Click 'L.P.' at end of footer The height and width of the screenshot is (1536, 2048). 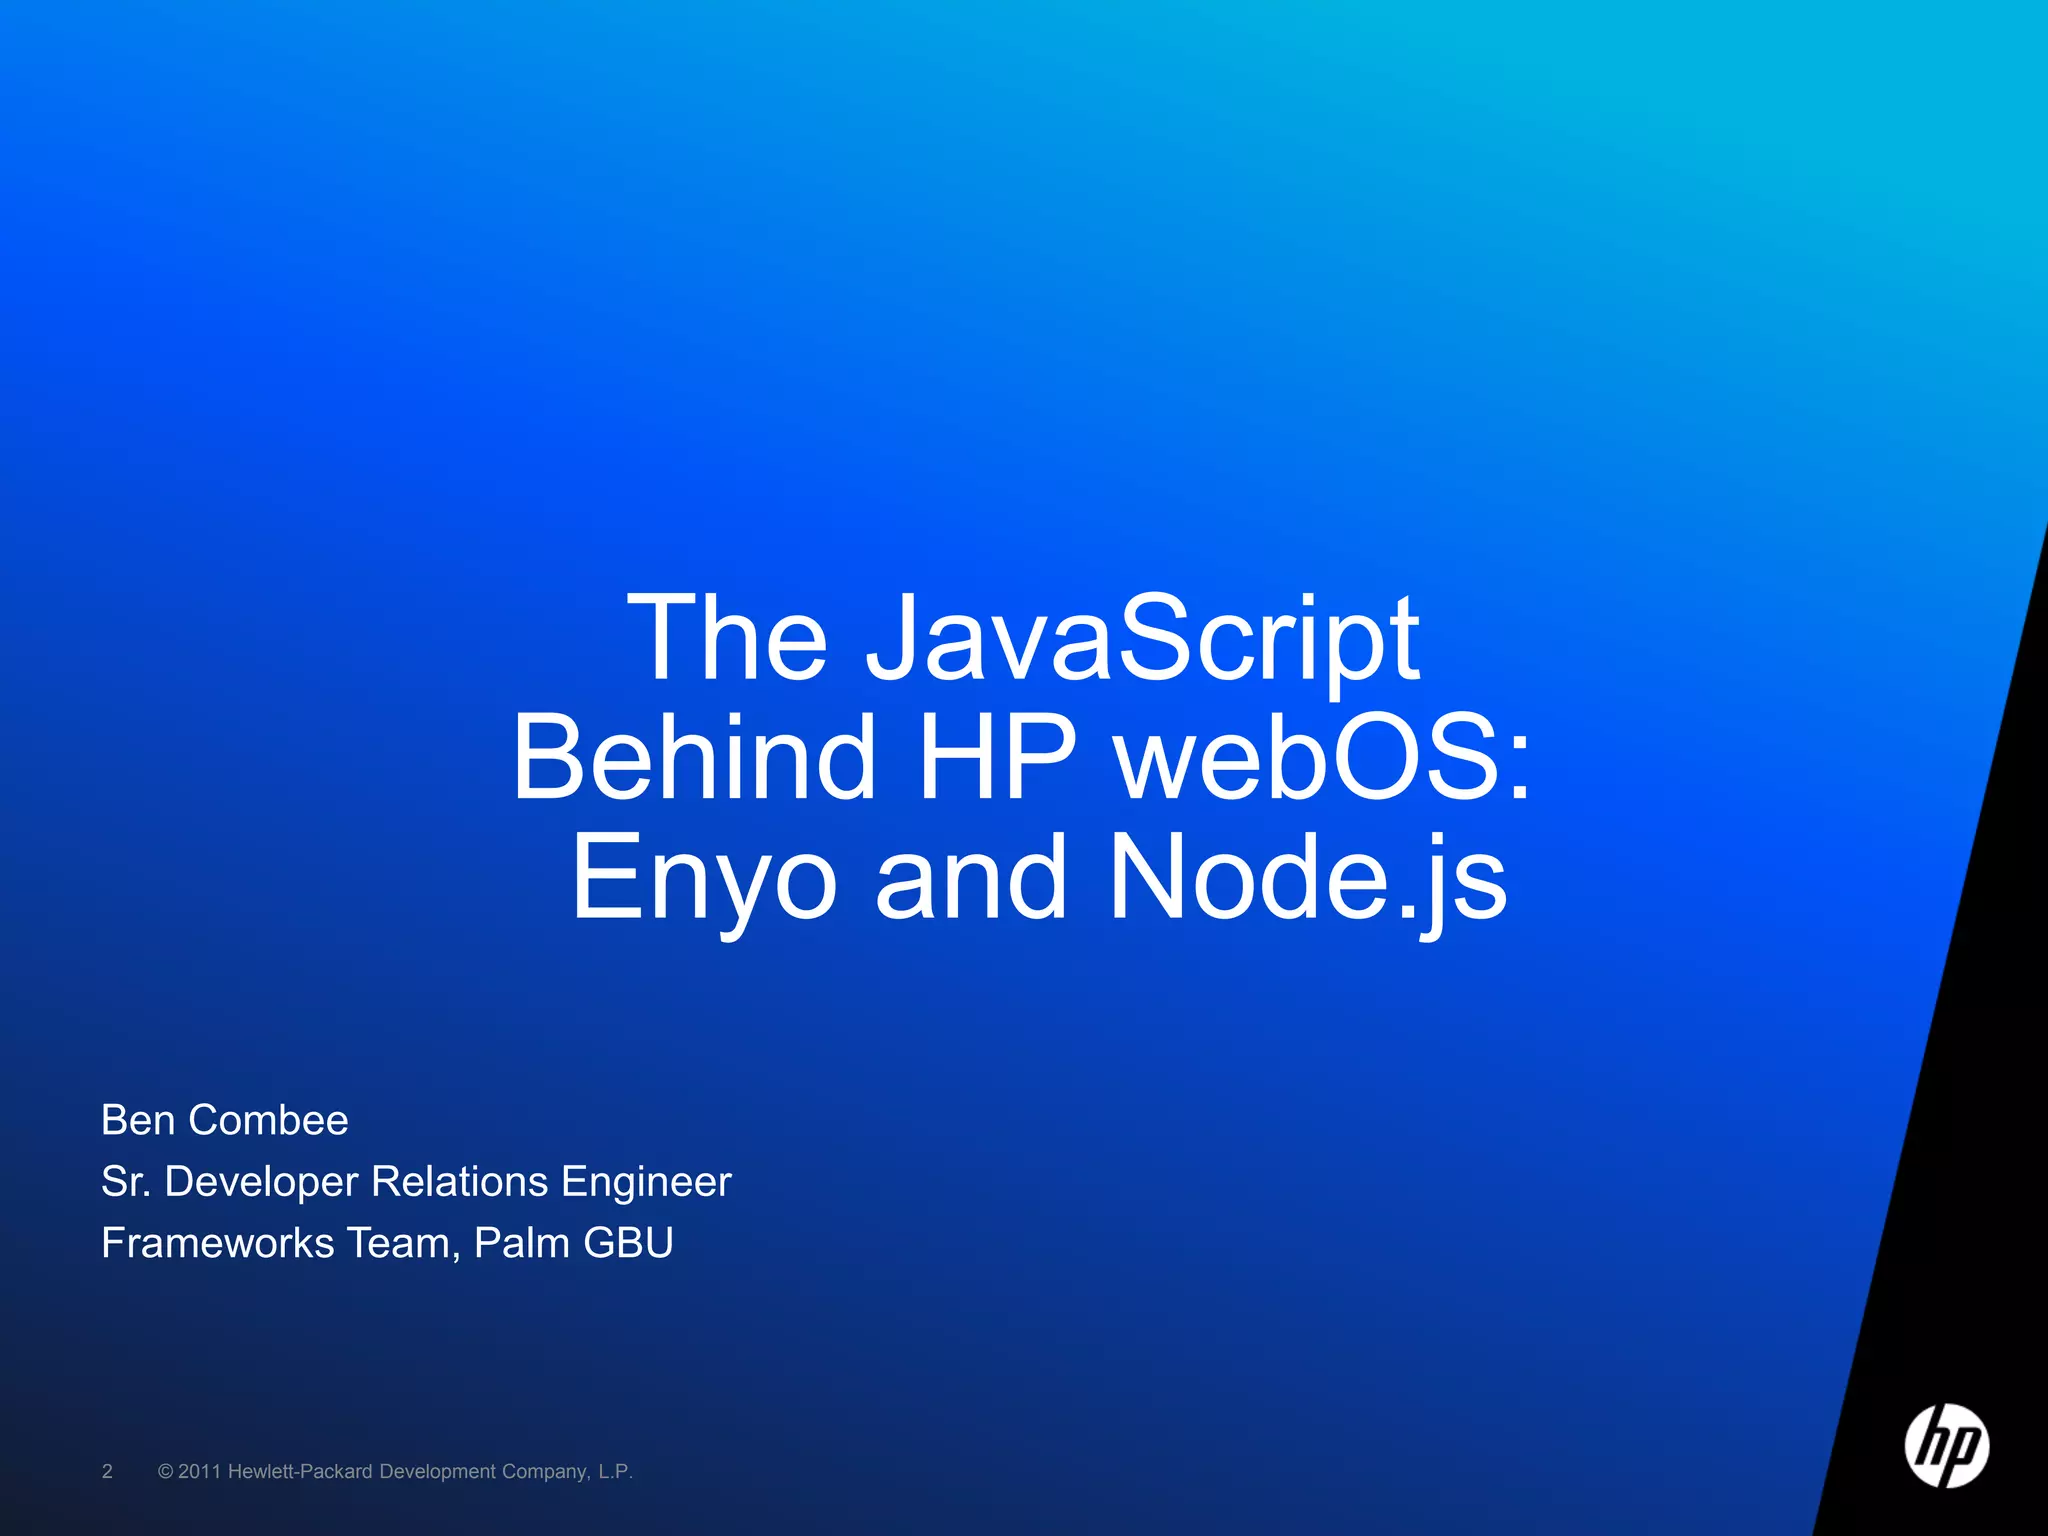coord(616,1471)
